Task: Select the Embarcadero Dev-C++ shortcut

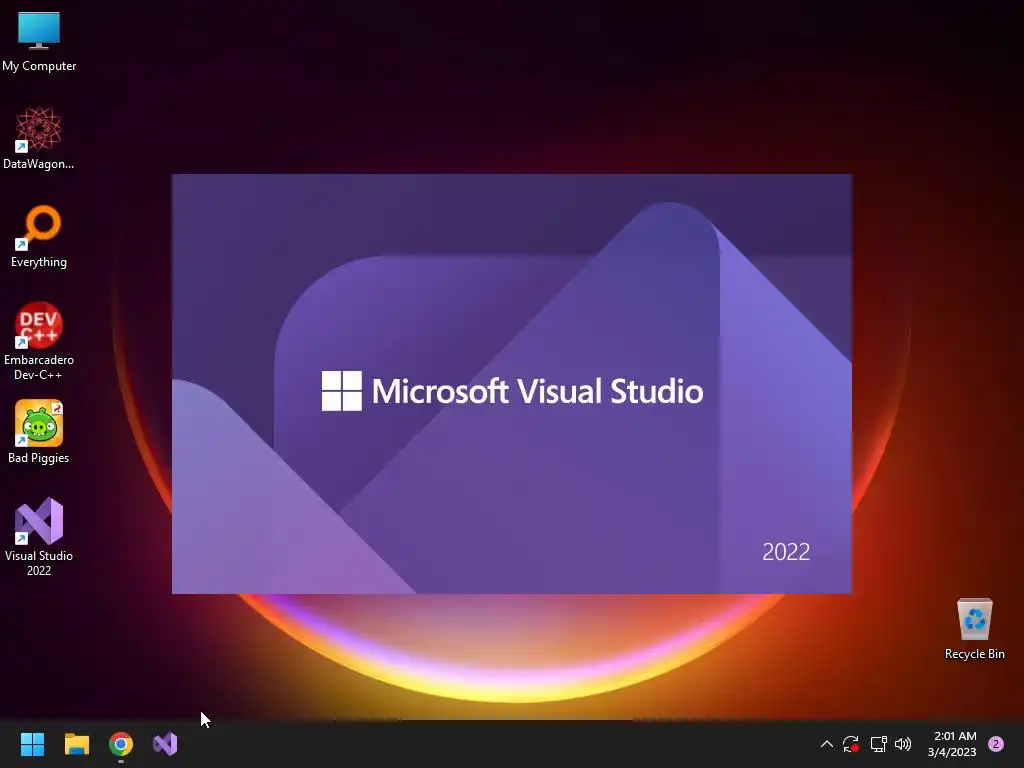Action: (39, 341)
